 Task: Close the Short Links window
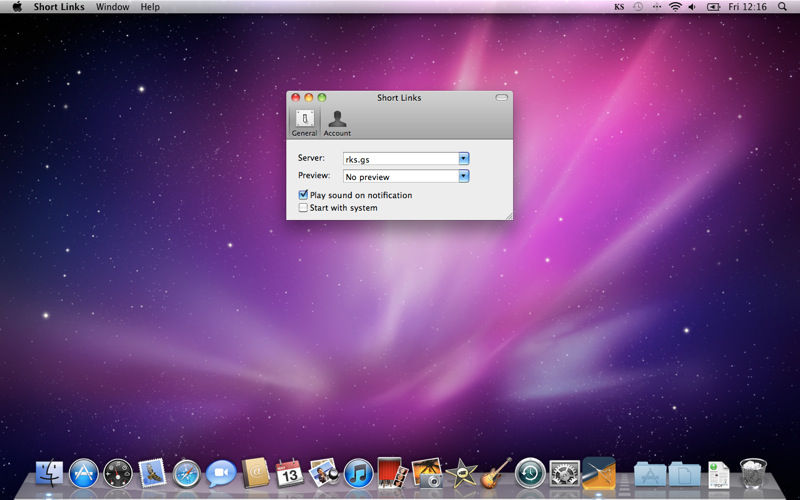[295, 97]
